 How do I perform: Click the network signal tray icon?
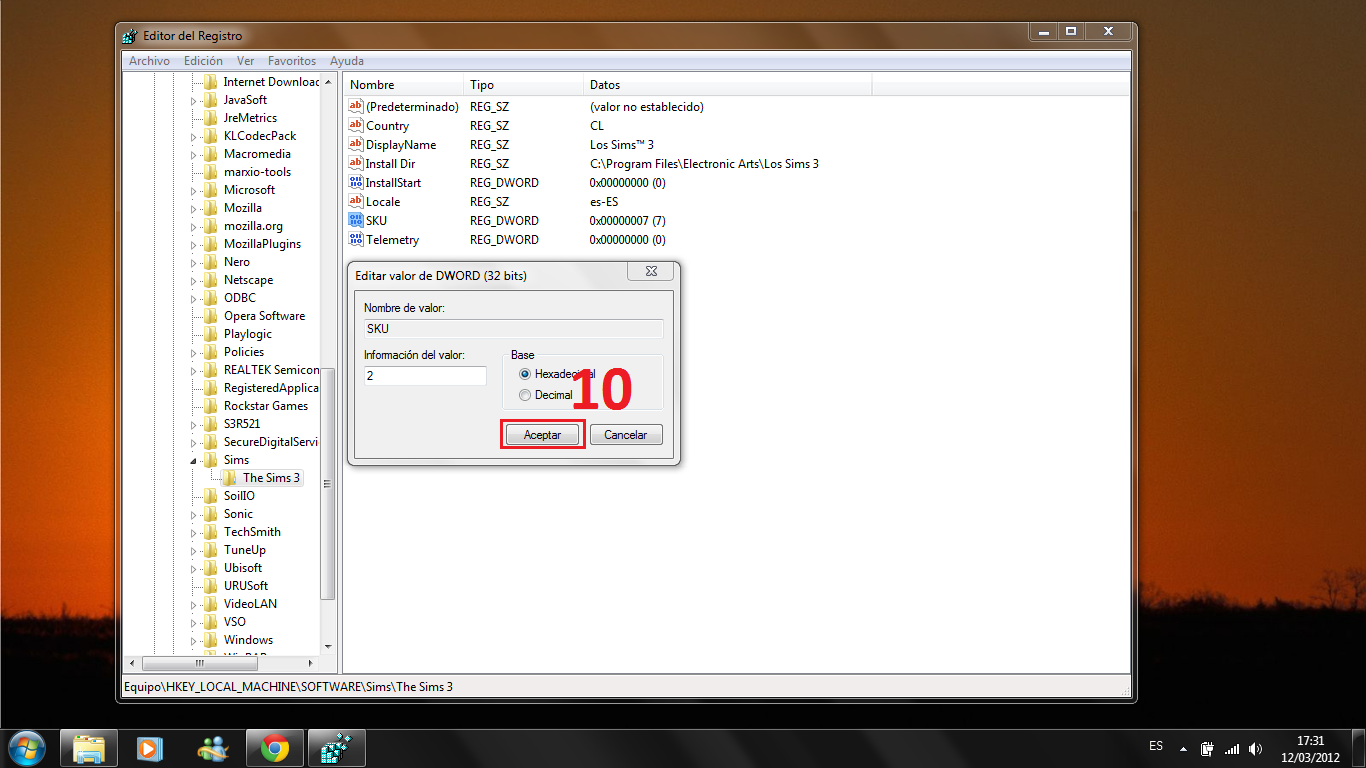click(x=1232, y=748)
